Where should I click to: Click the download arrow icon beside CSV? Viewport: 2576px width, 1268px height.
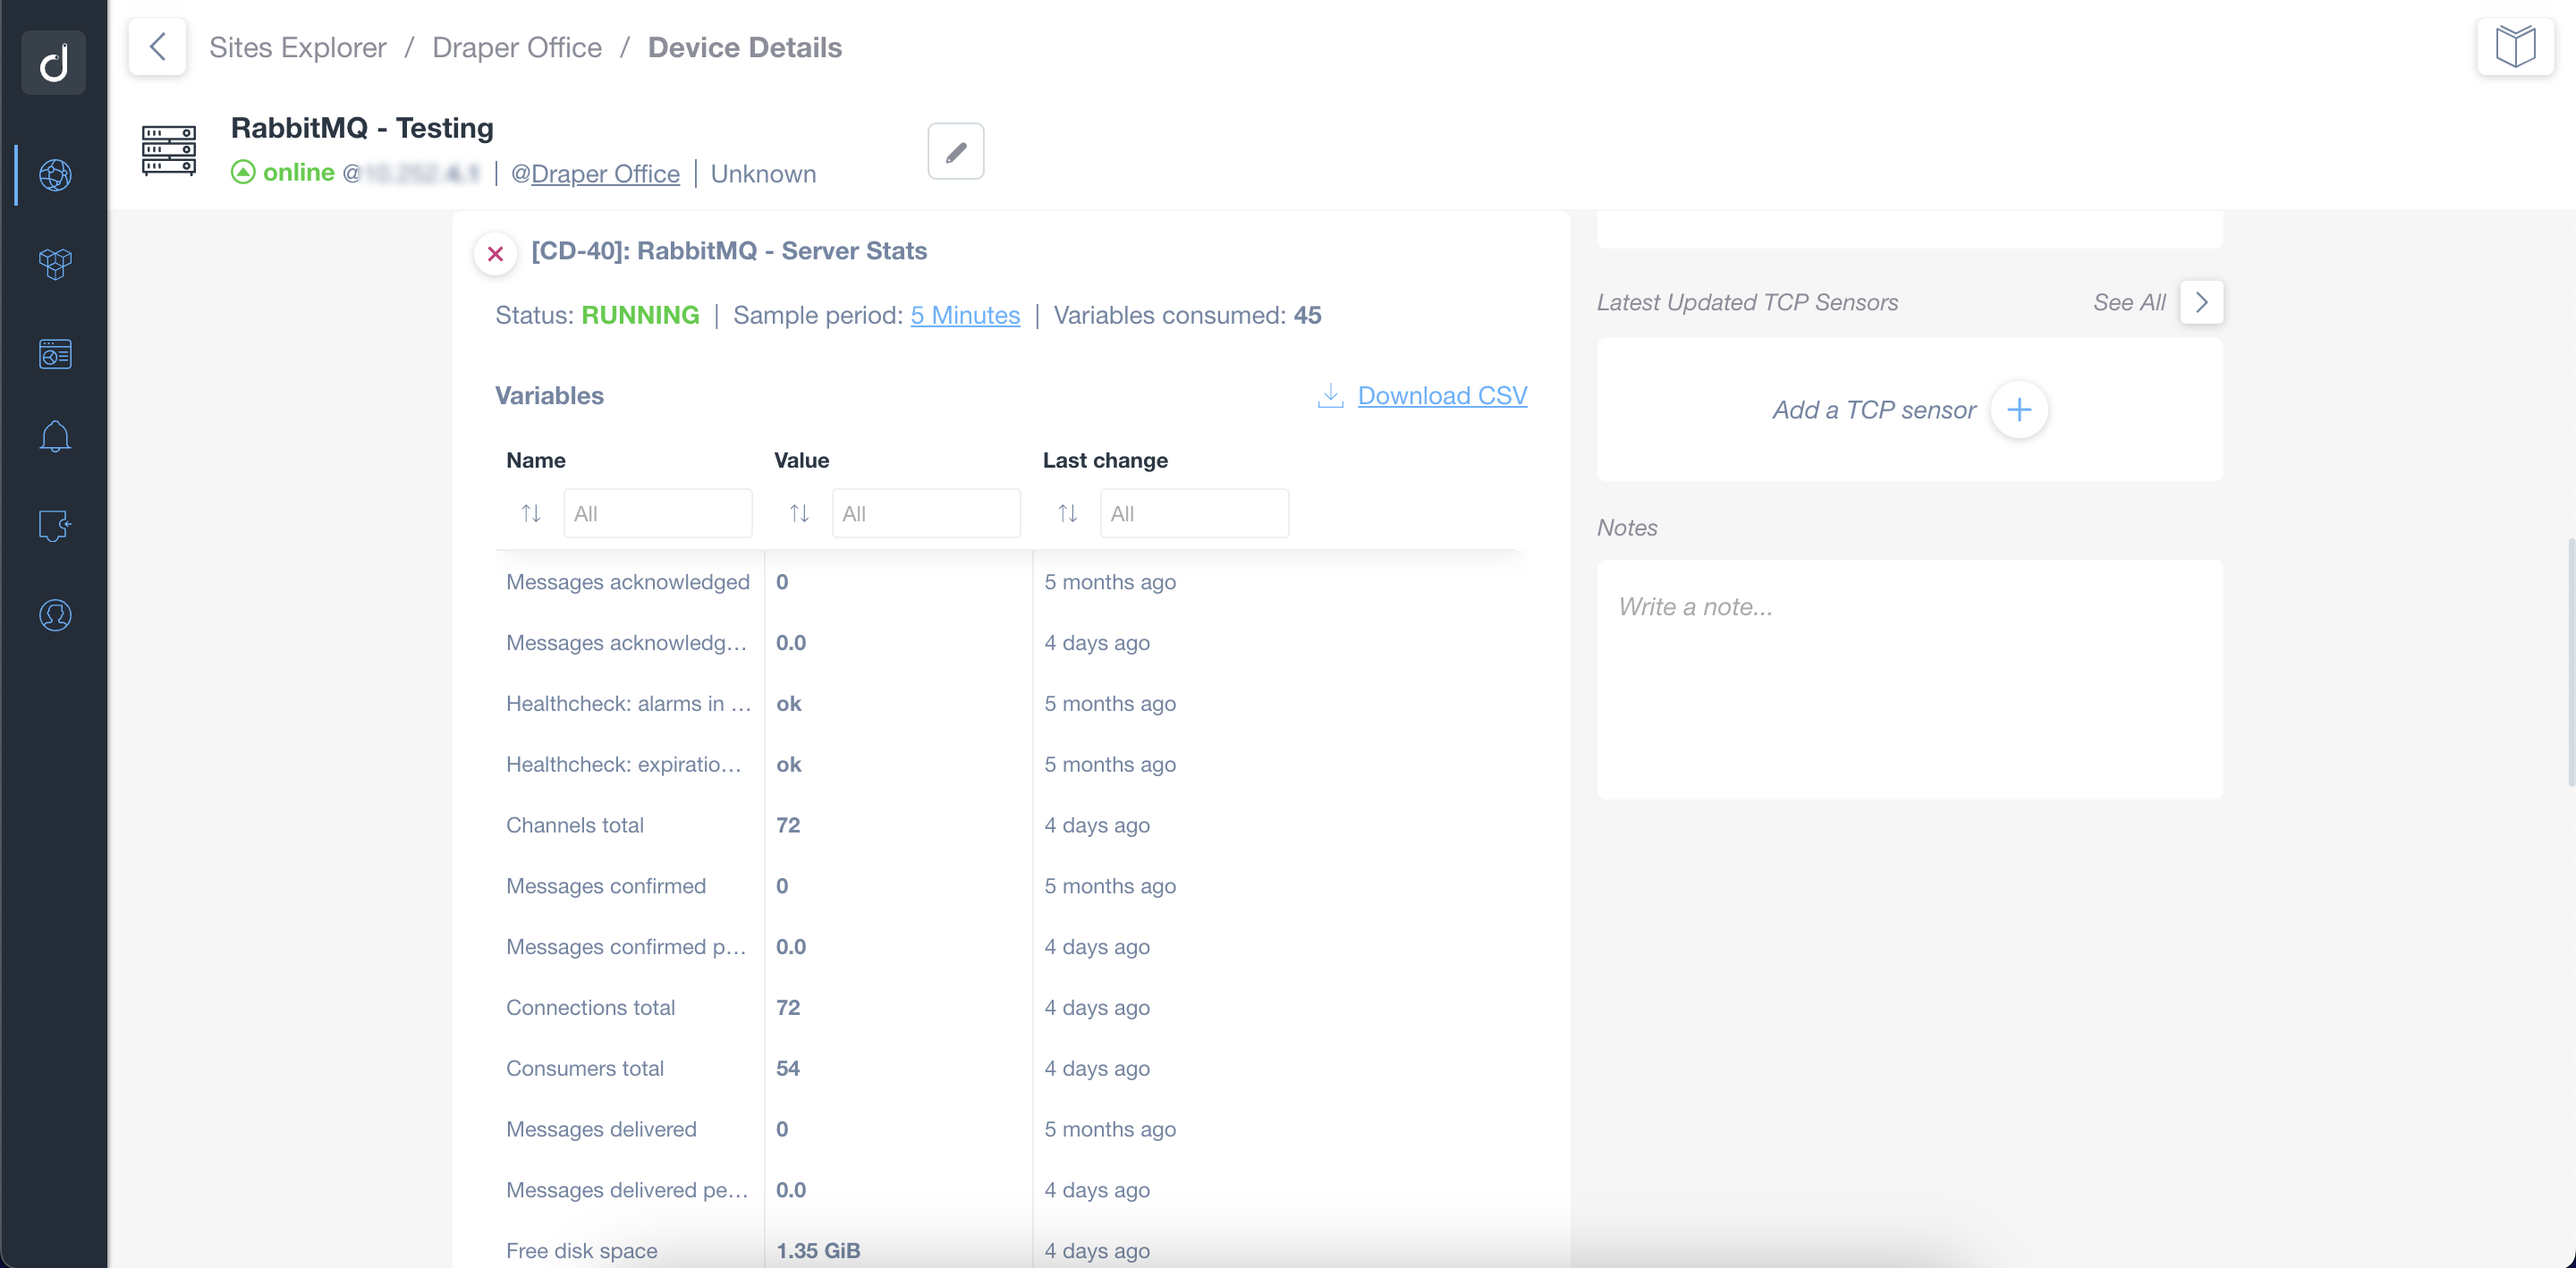point(1330,395)
